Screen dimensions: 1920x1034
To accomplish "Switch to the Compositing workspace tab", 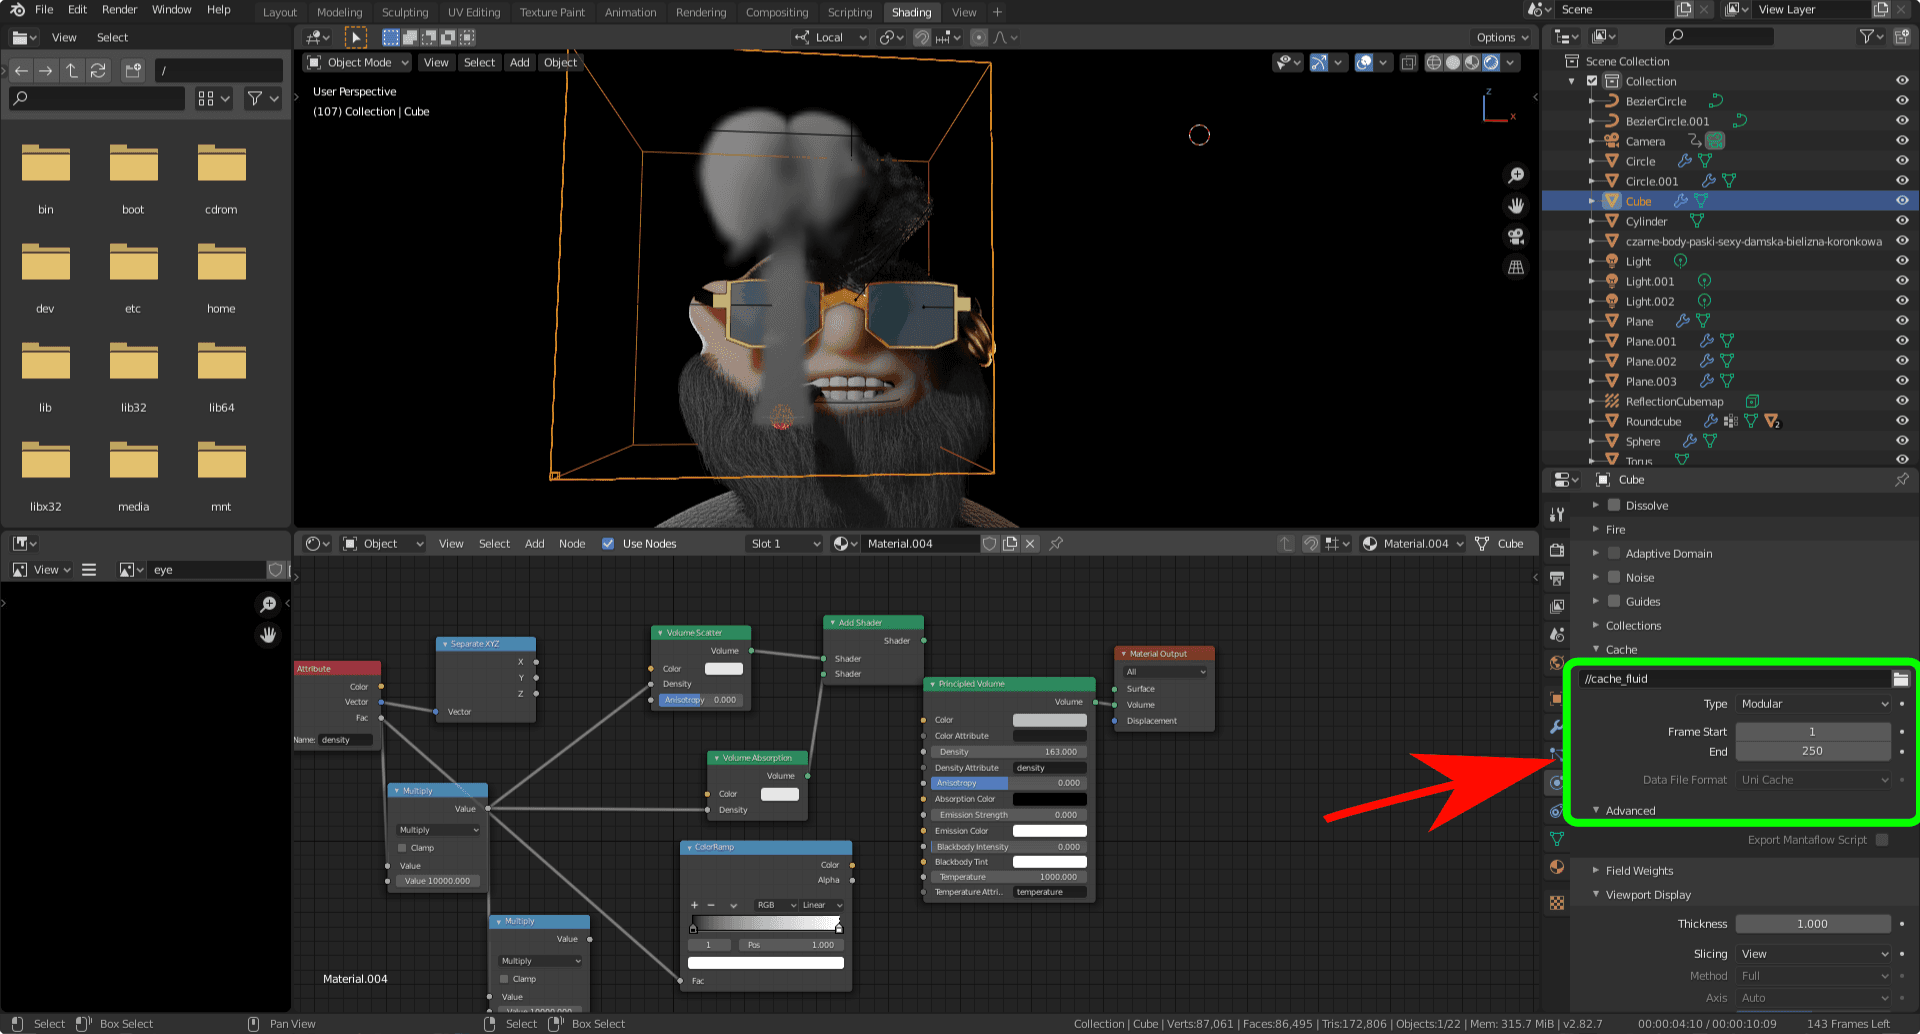I will click(x=776, y=13).
